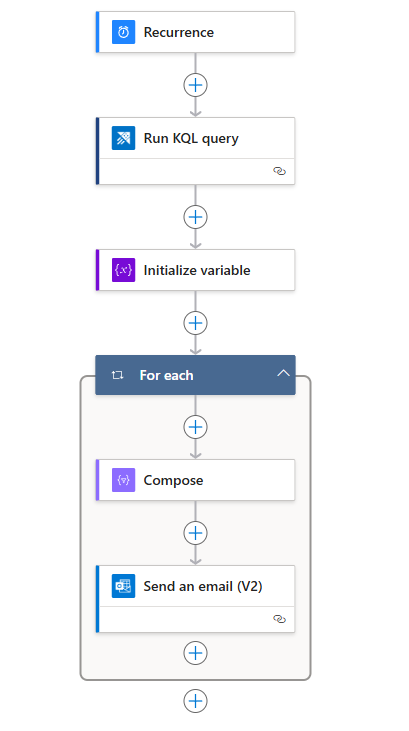Click the Run KQL query connector icon

(x=123, y=138)
